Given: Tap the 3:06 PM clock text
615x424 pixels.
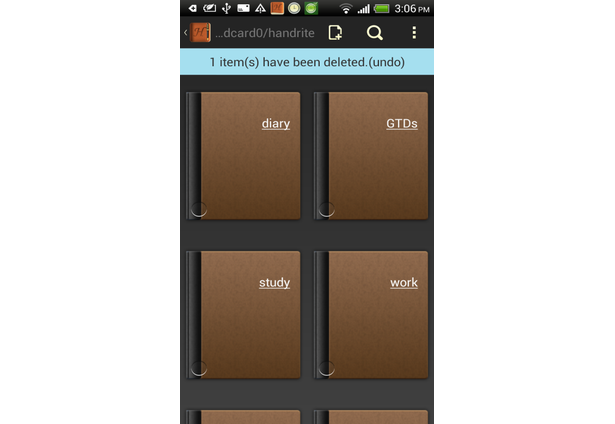Looking at the screenshot, I should click(x=412, y=9).
